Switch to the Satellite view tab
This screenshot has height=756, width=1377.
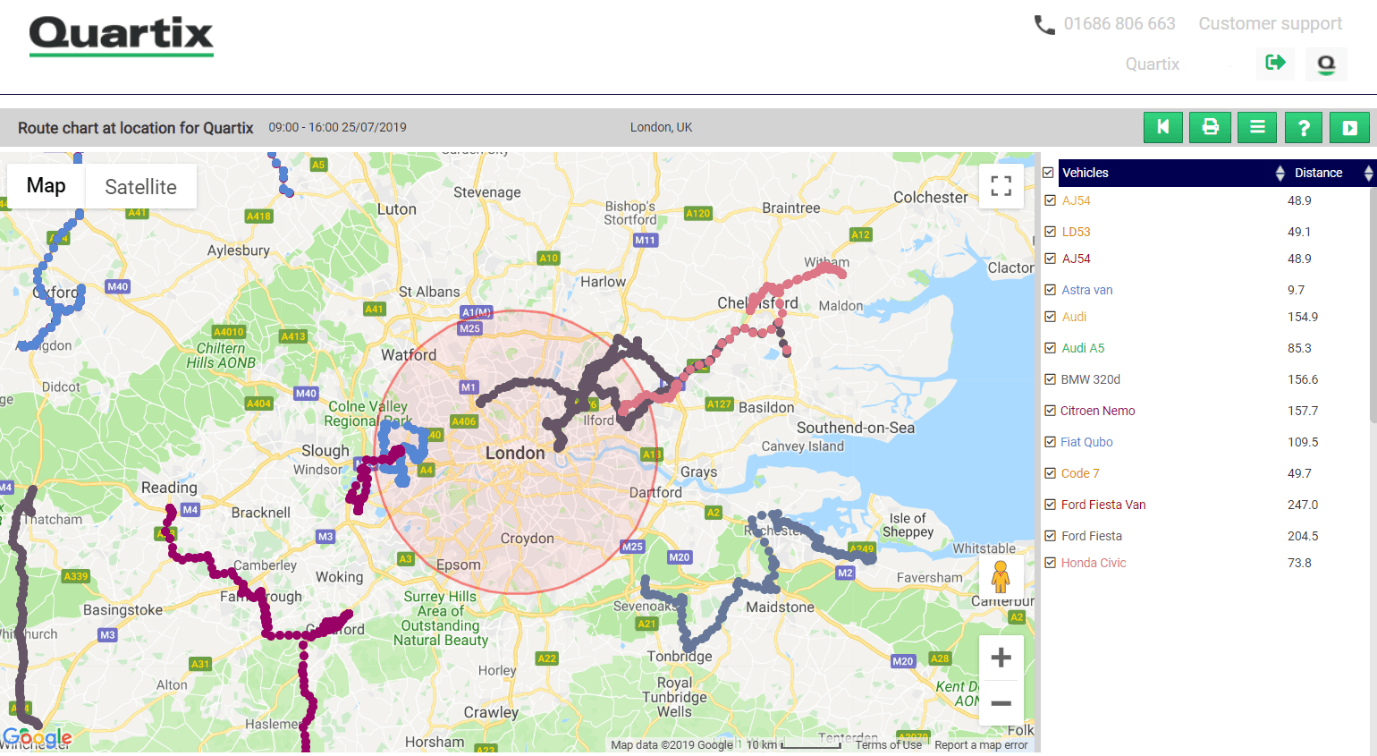[141, 186]
